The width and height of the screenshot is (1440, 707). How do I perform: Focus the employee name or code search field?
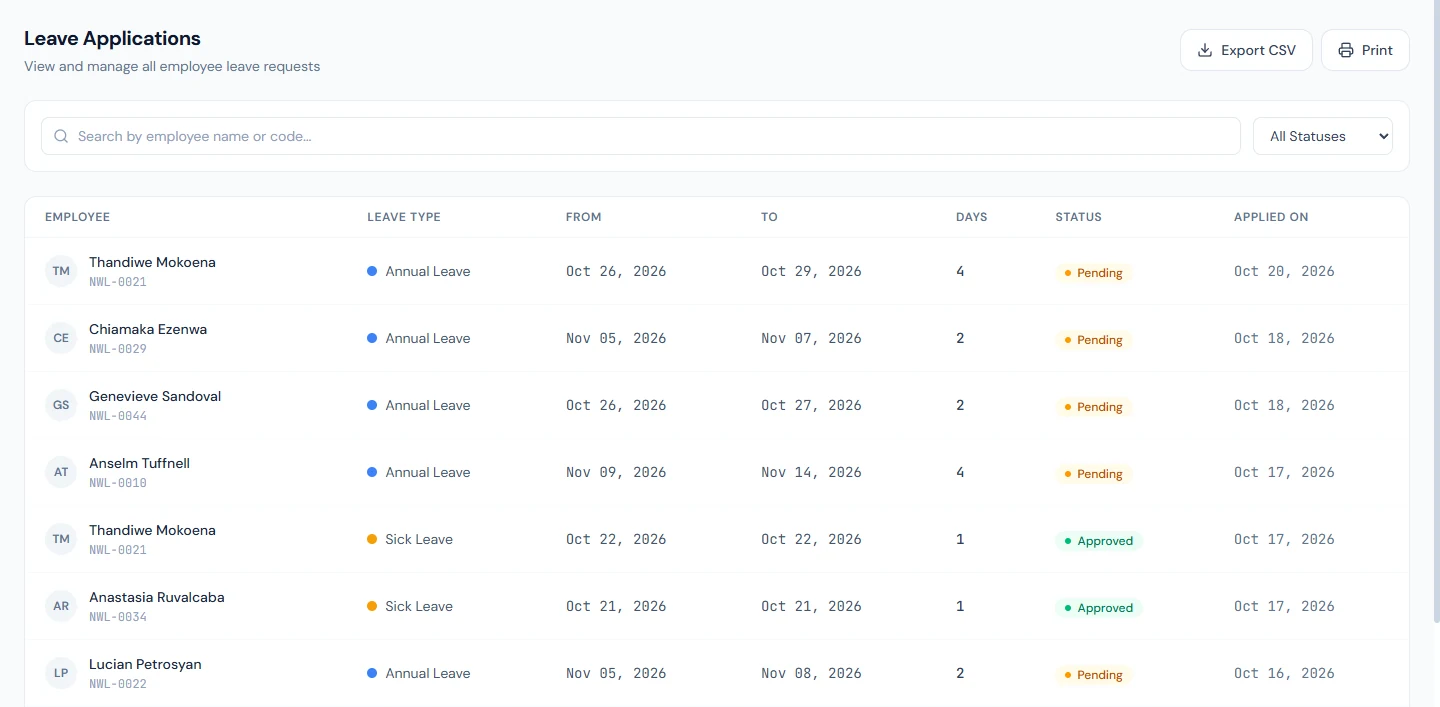tap(641, 136)
